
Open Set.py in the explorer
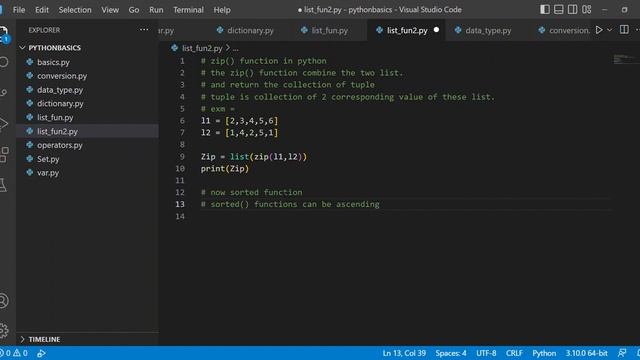coord(48,159)
